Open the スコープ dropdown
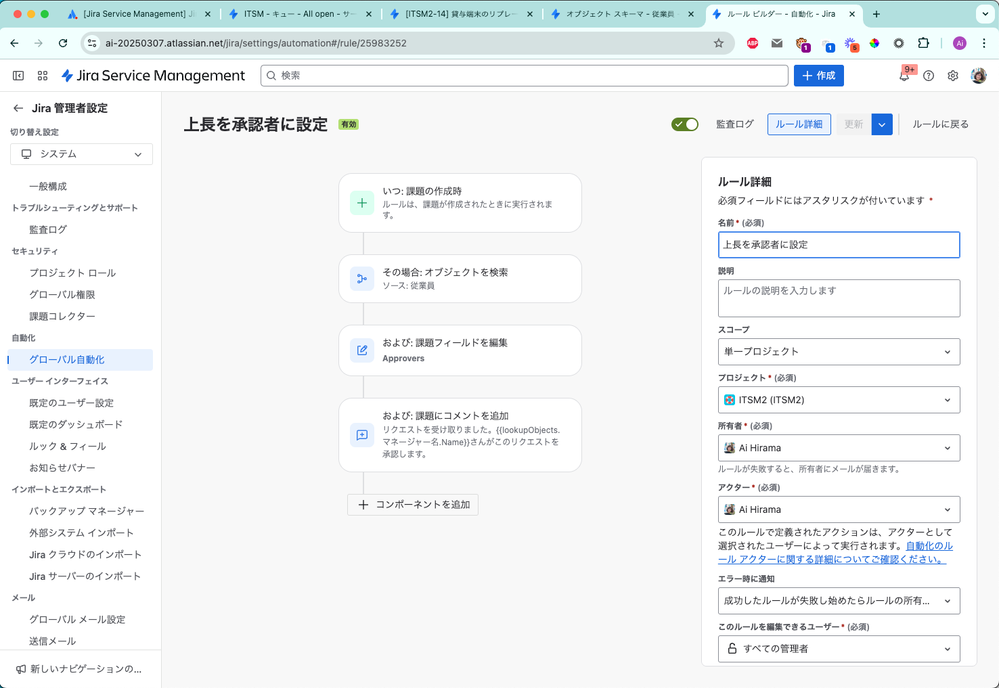This screenshot has width=999, height=688. pyautogui.click(x=838, y=351)
